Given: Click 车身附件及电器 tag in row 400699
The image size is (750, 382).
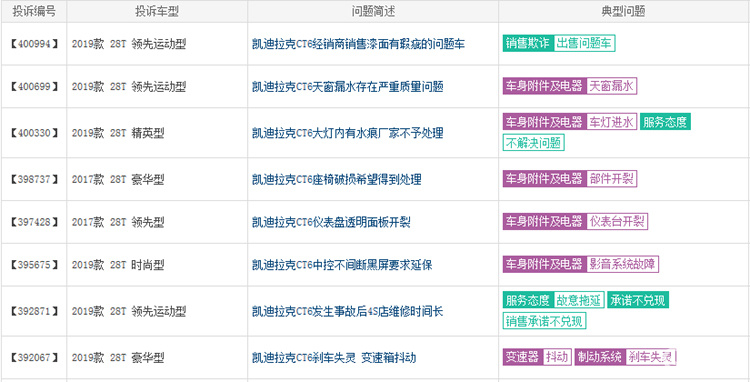Looking at the screenshot, I should pos(544,86).
